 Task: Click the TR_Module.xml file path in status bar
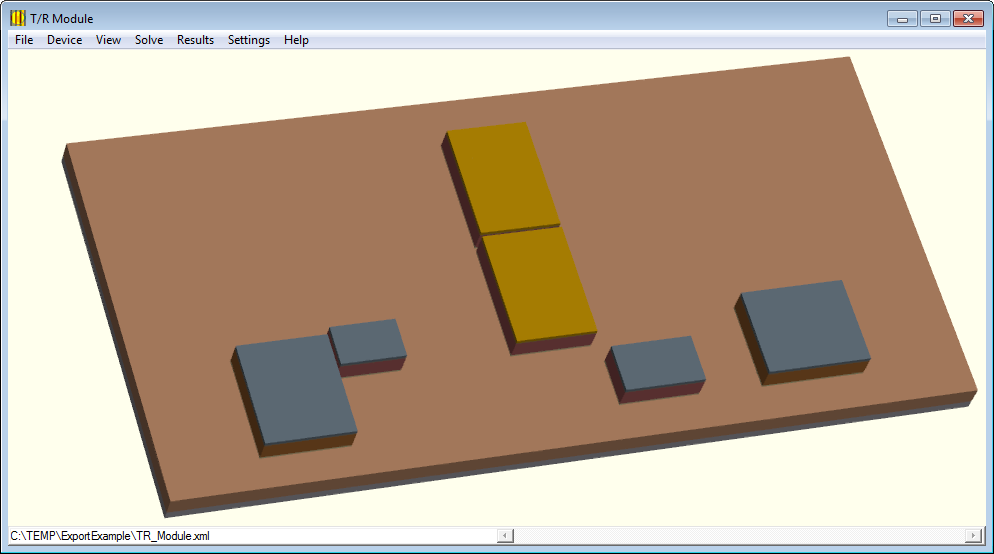tap(110, 536)
